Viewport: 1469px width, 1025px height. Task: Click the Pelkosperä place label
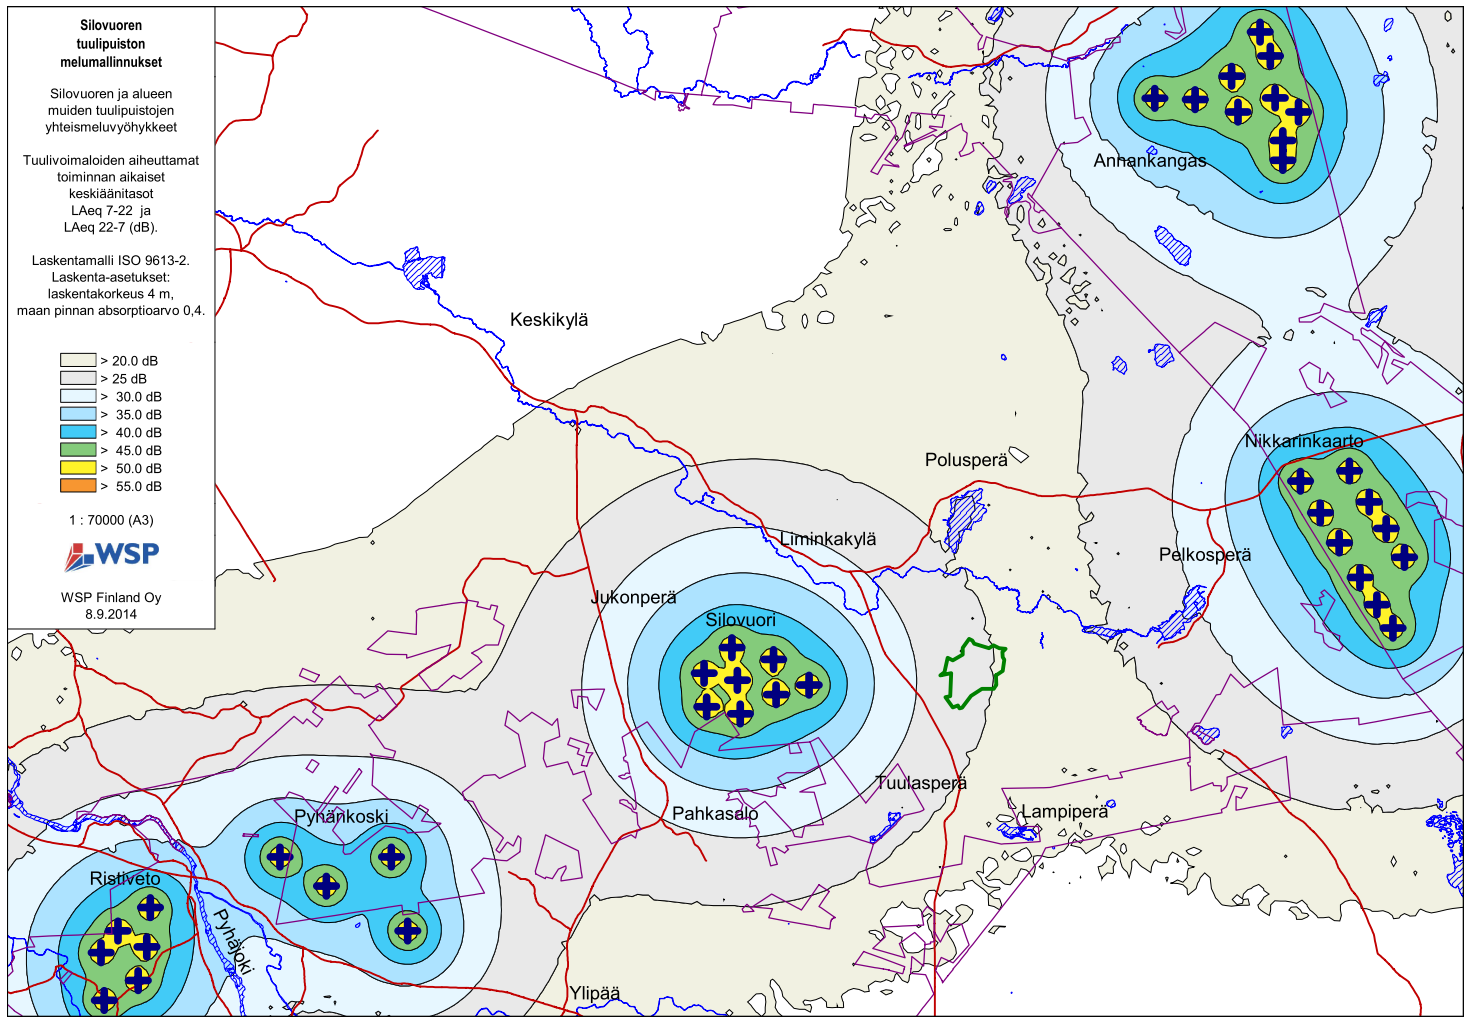(x=1205, y=554)
